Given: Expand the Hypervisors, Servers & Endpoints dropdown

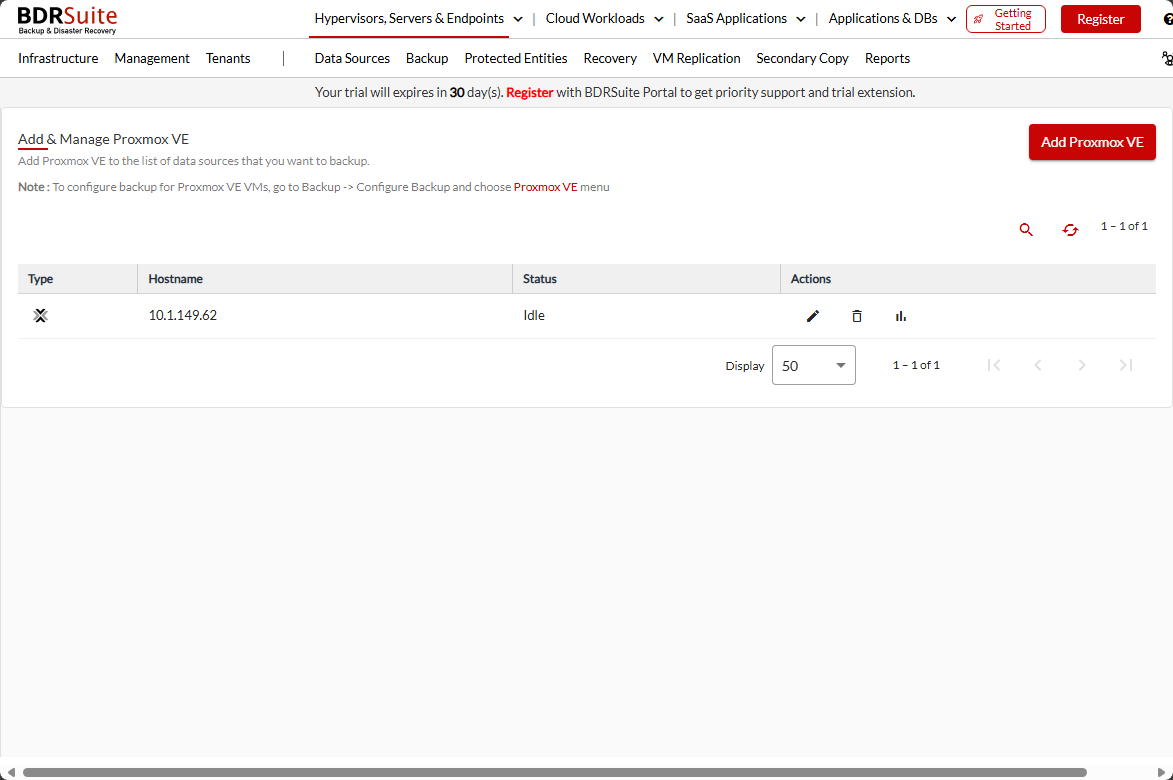Looking at the screenshot, I should [518, 18].
